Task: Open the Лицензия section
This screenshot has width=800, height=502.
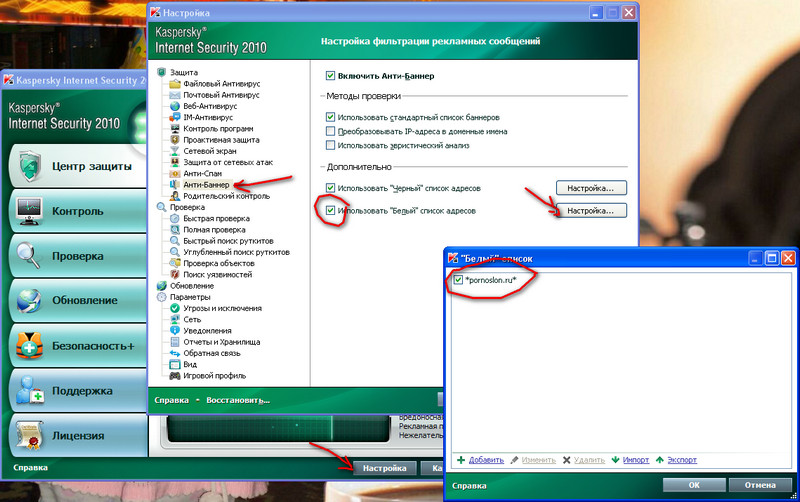Action: (x=78, y=435)
